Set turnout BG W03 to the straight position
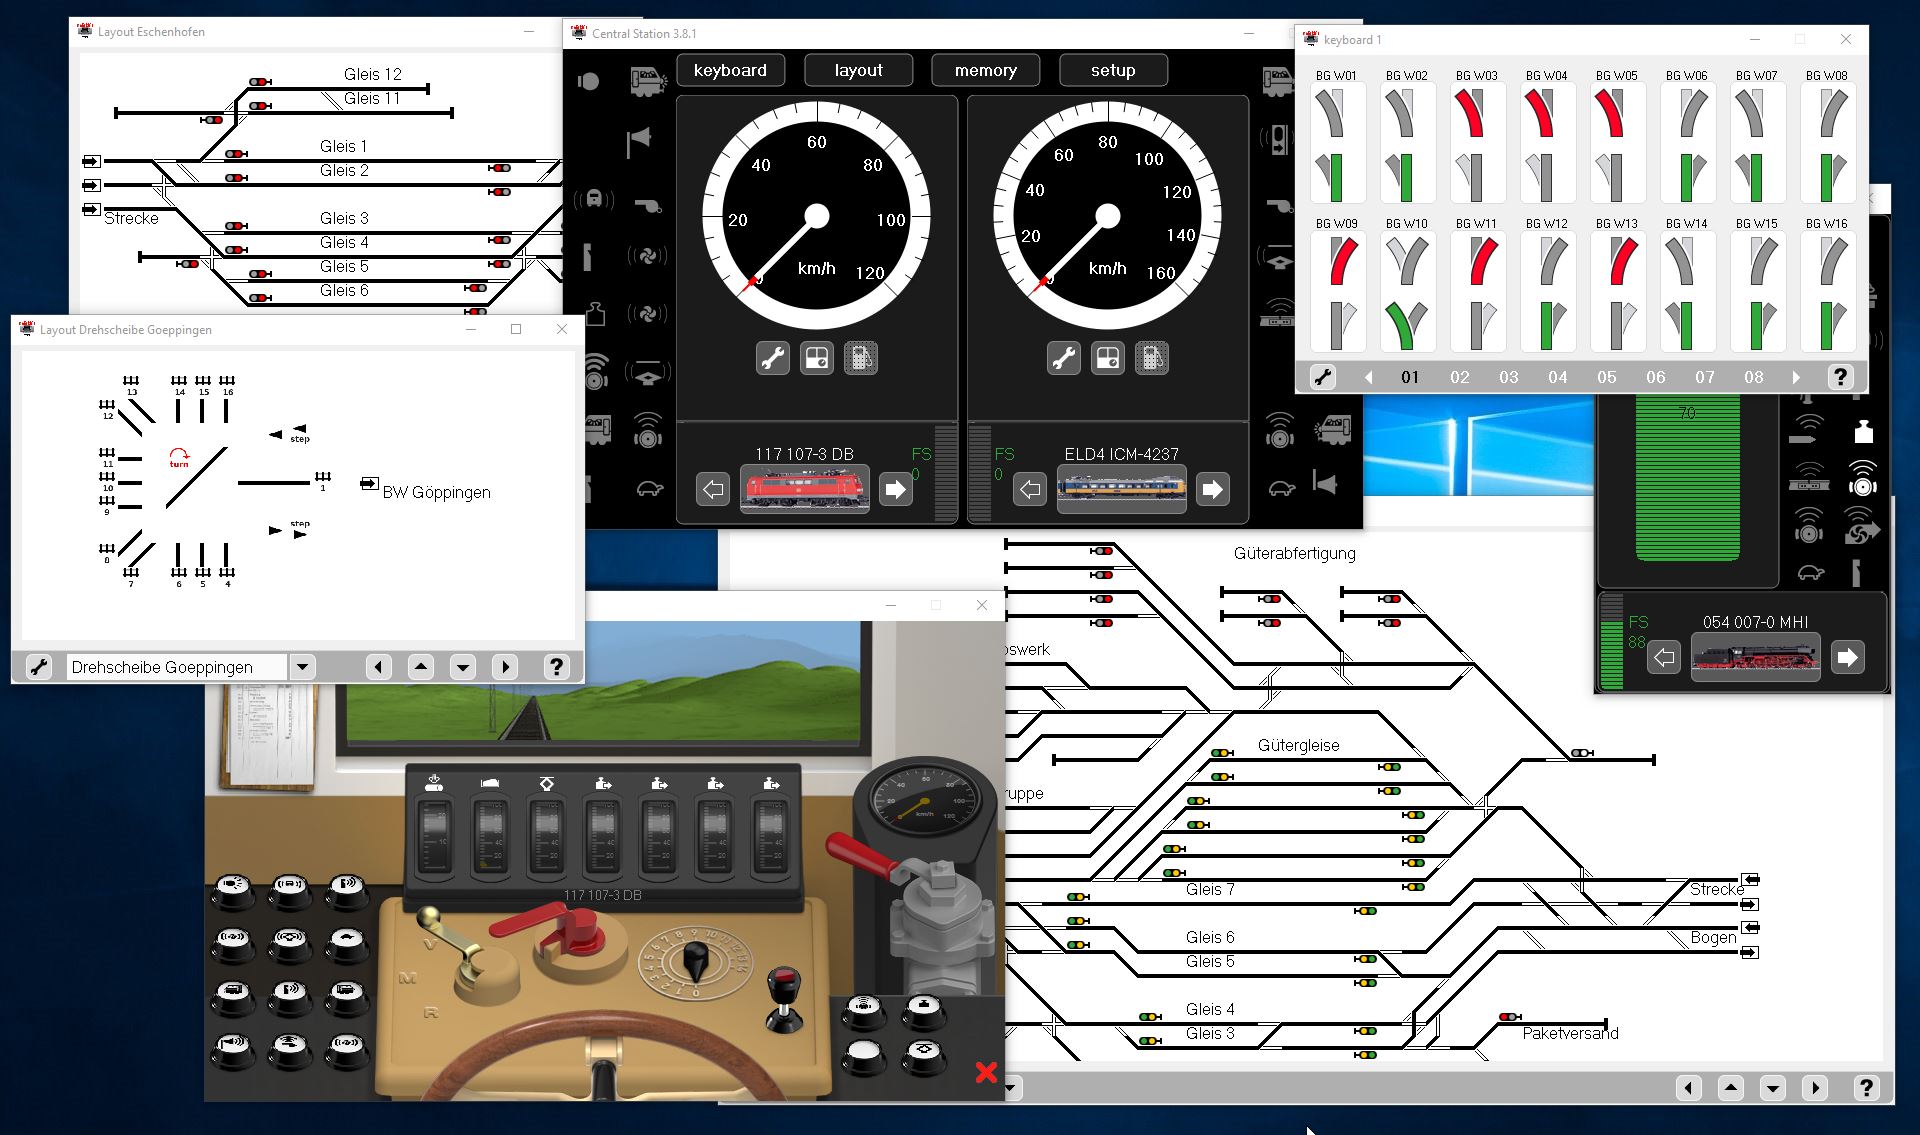Viewport: 1920px width, 1135px height. click(1476, 176)
